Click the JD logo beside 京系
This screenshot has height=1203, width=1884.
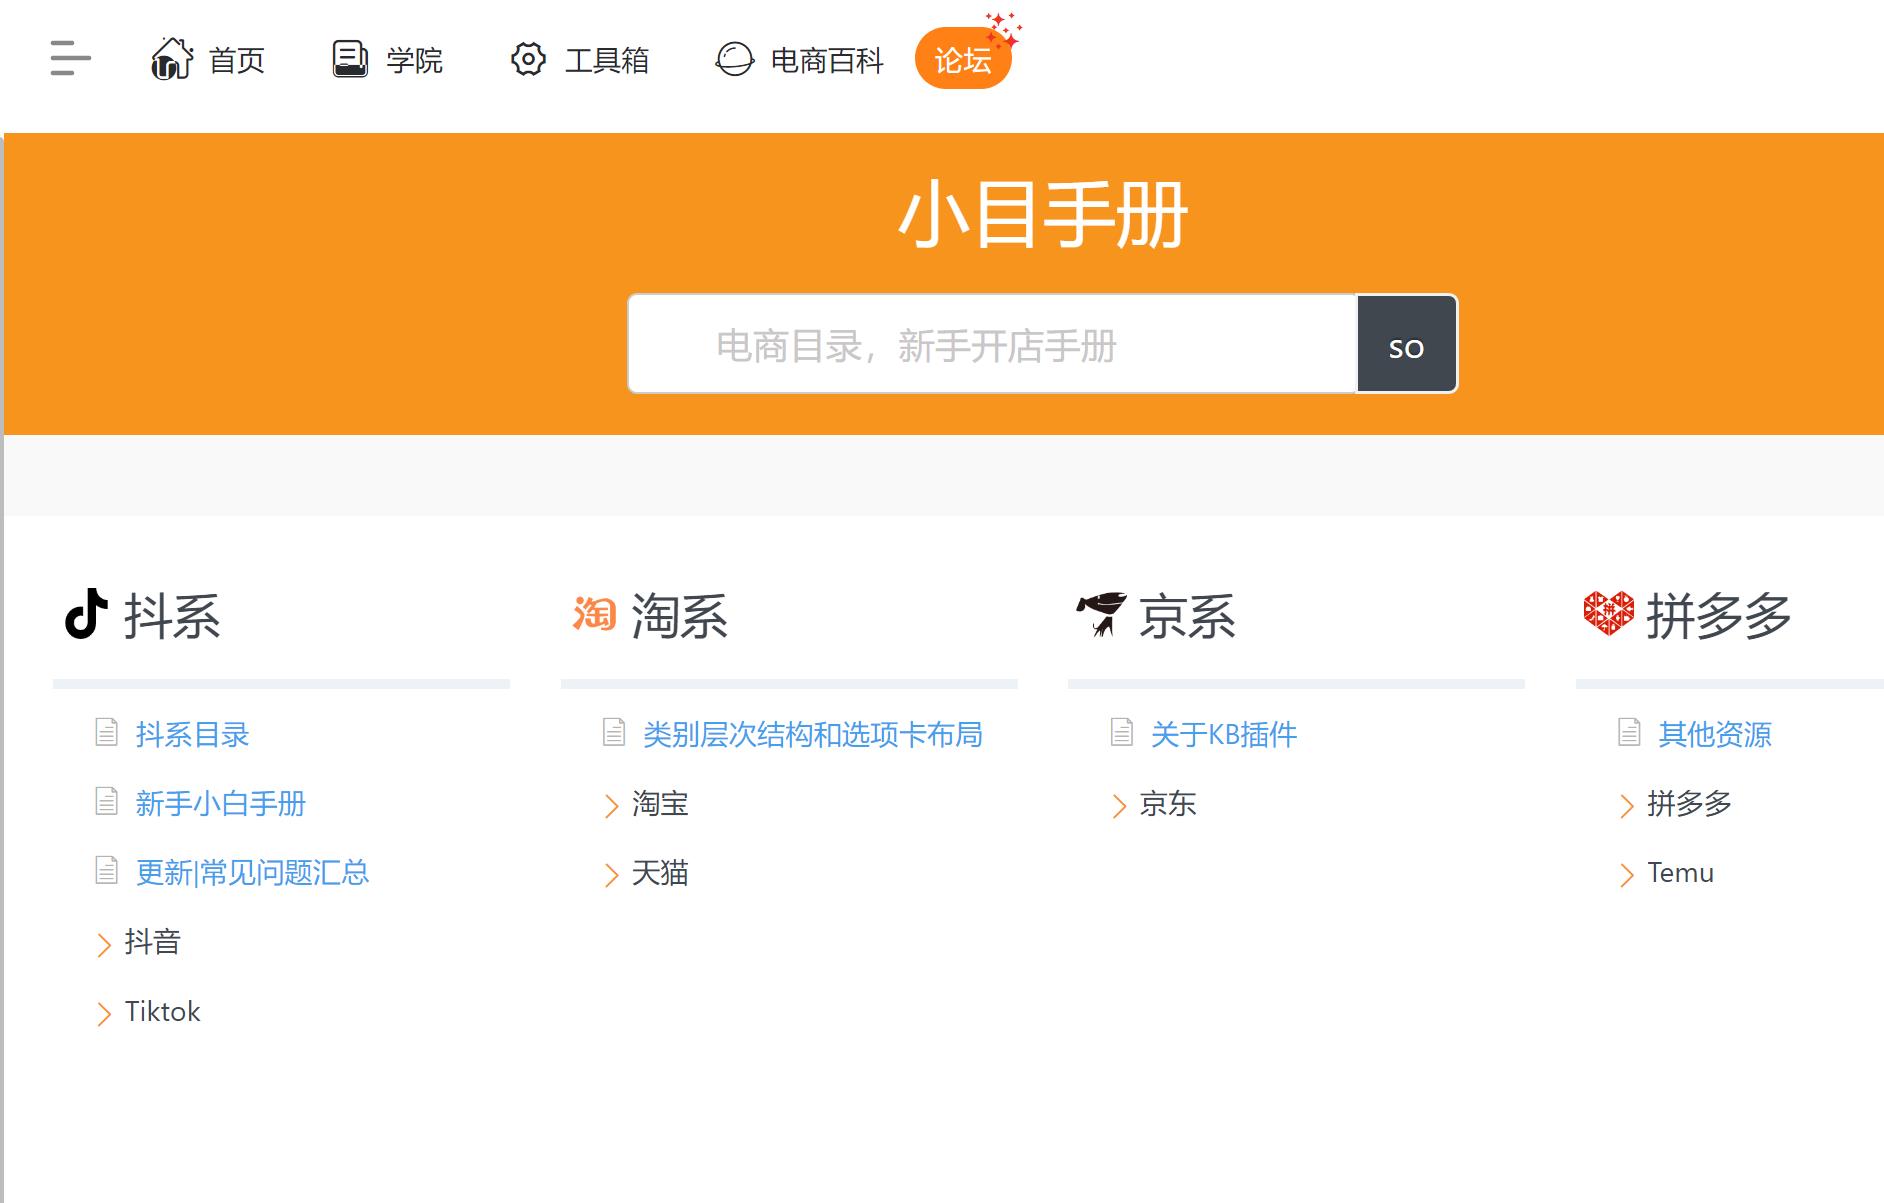[1101, 614]
